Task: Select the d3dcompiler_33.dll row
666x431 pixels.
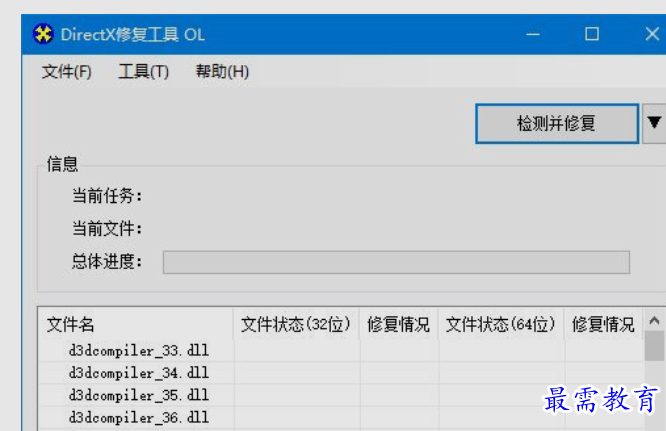Action: coord(341,351)
